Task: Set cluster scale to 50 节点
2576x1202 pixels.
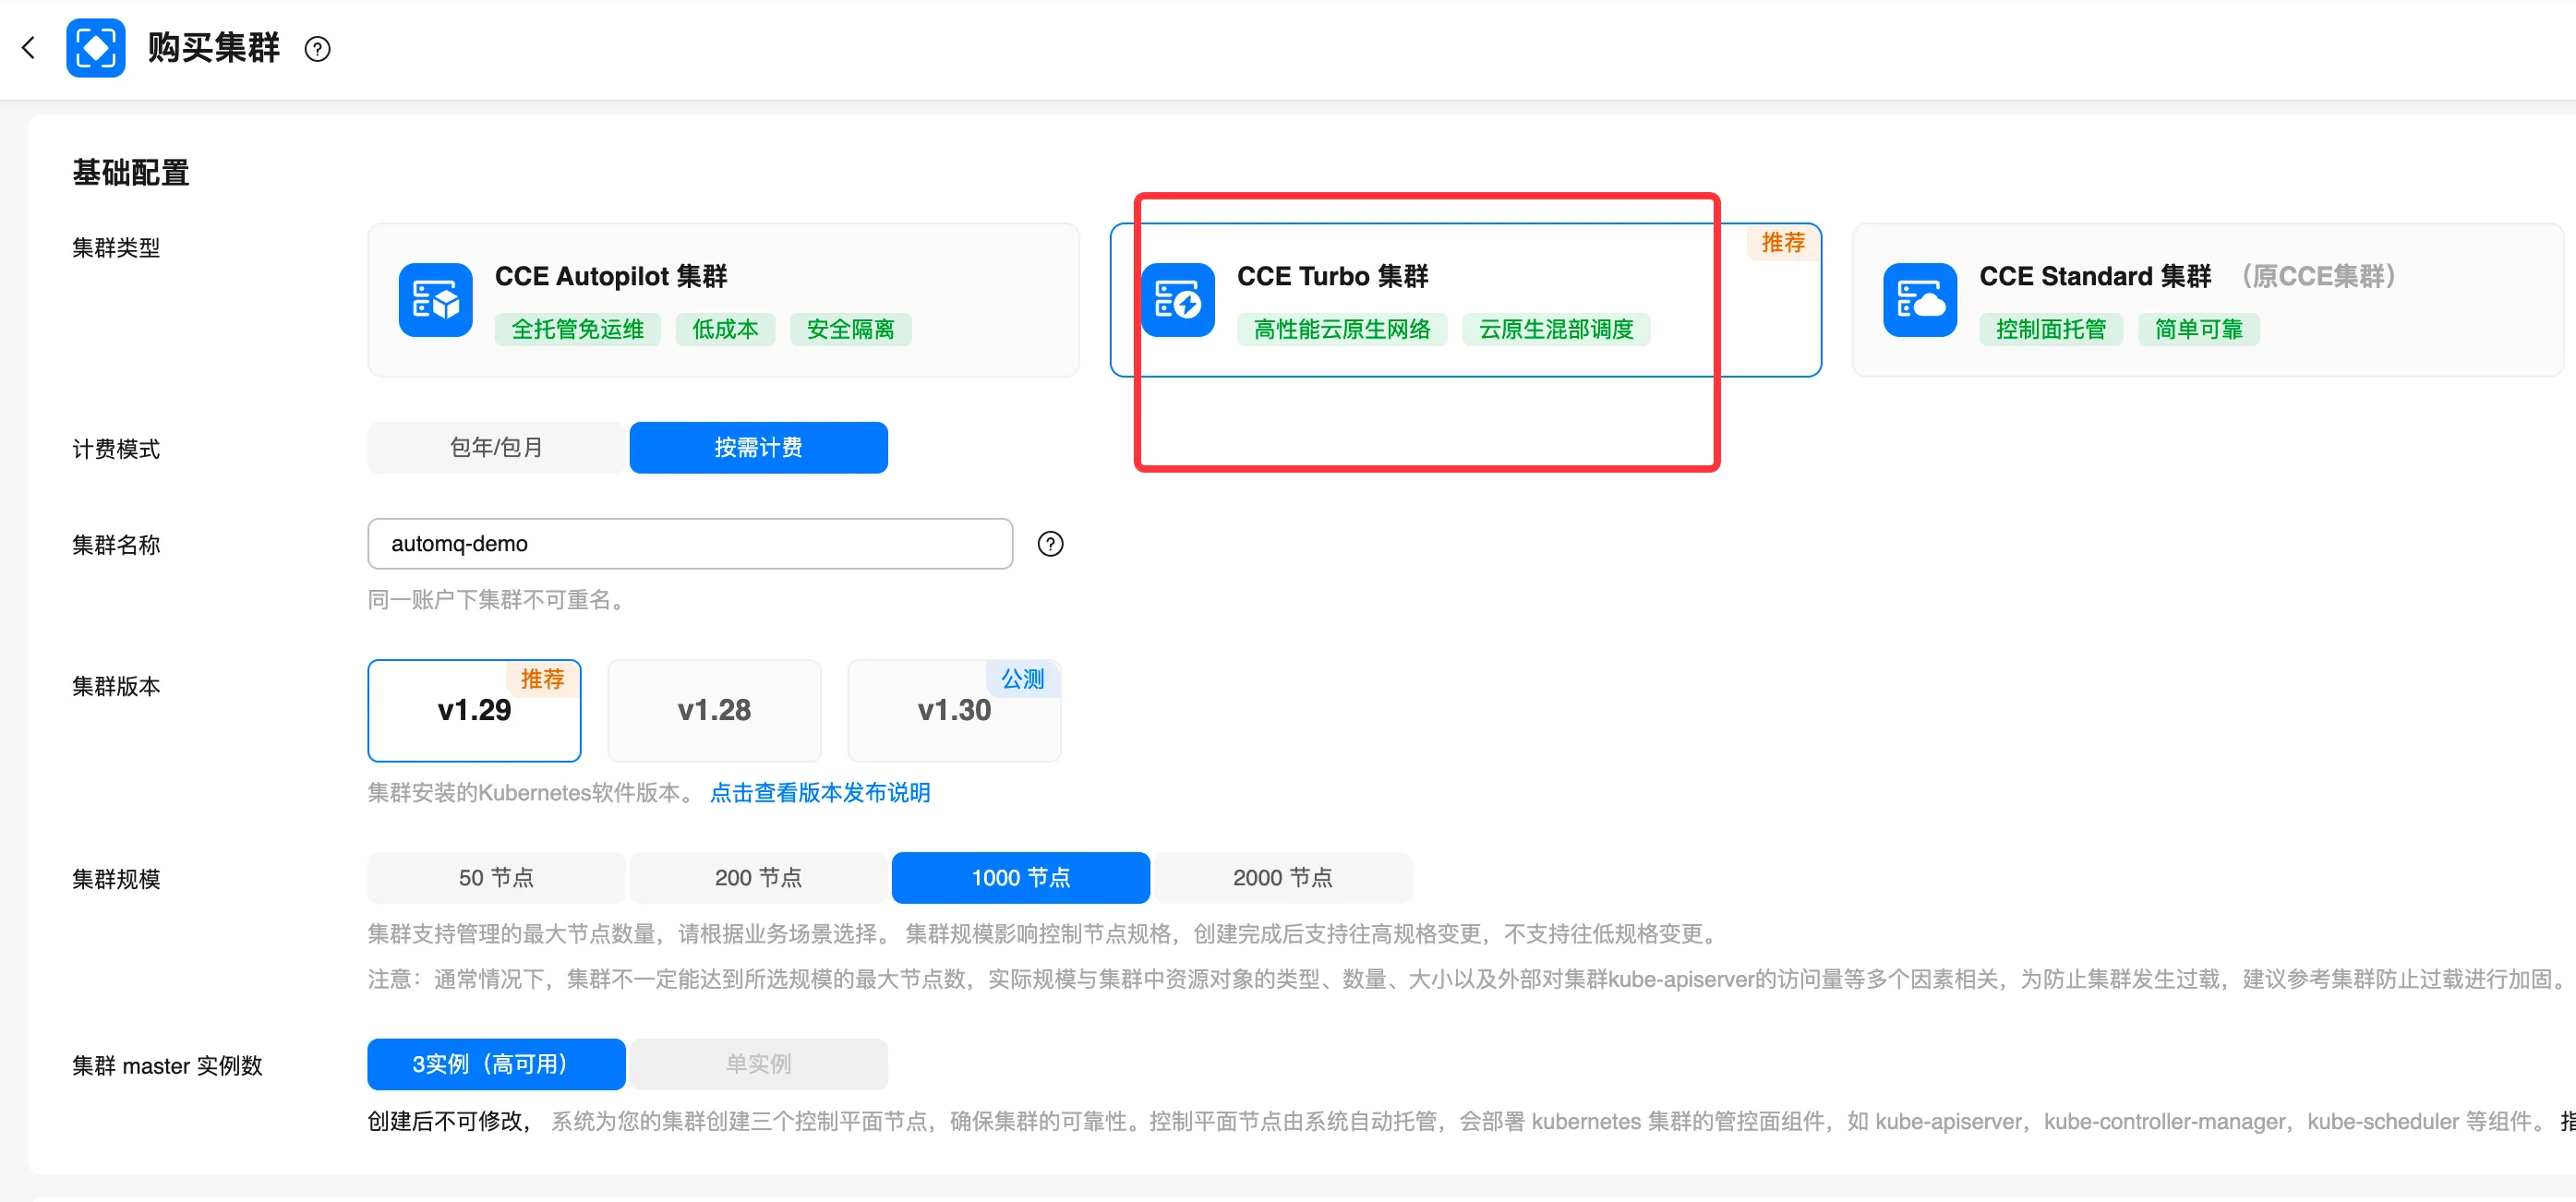Action: [496, 877]
